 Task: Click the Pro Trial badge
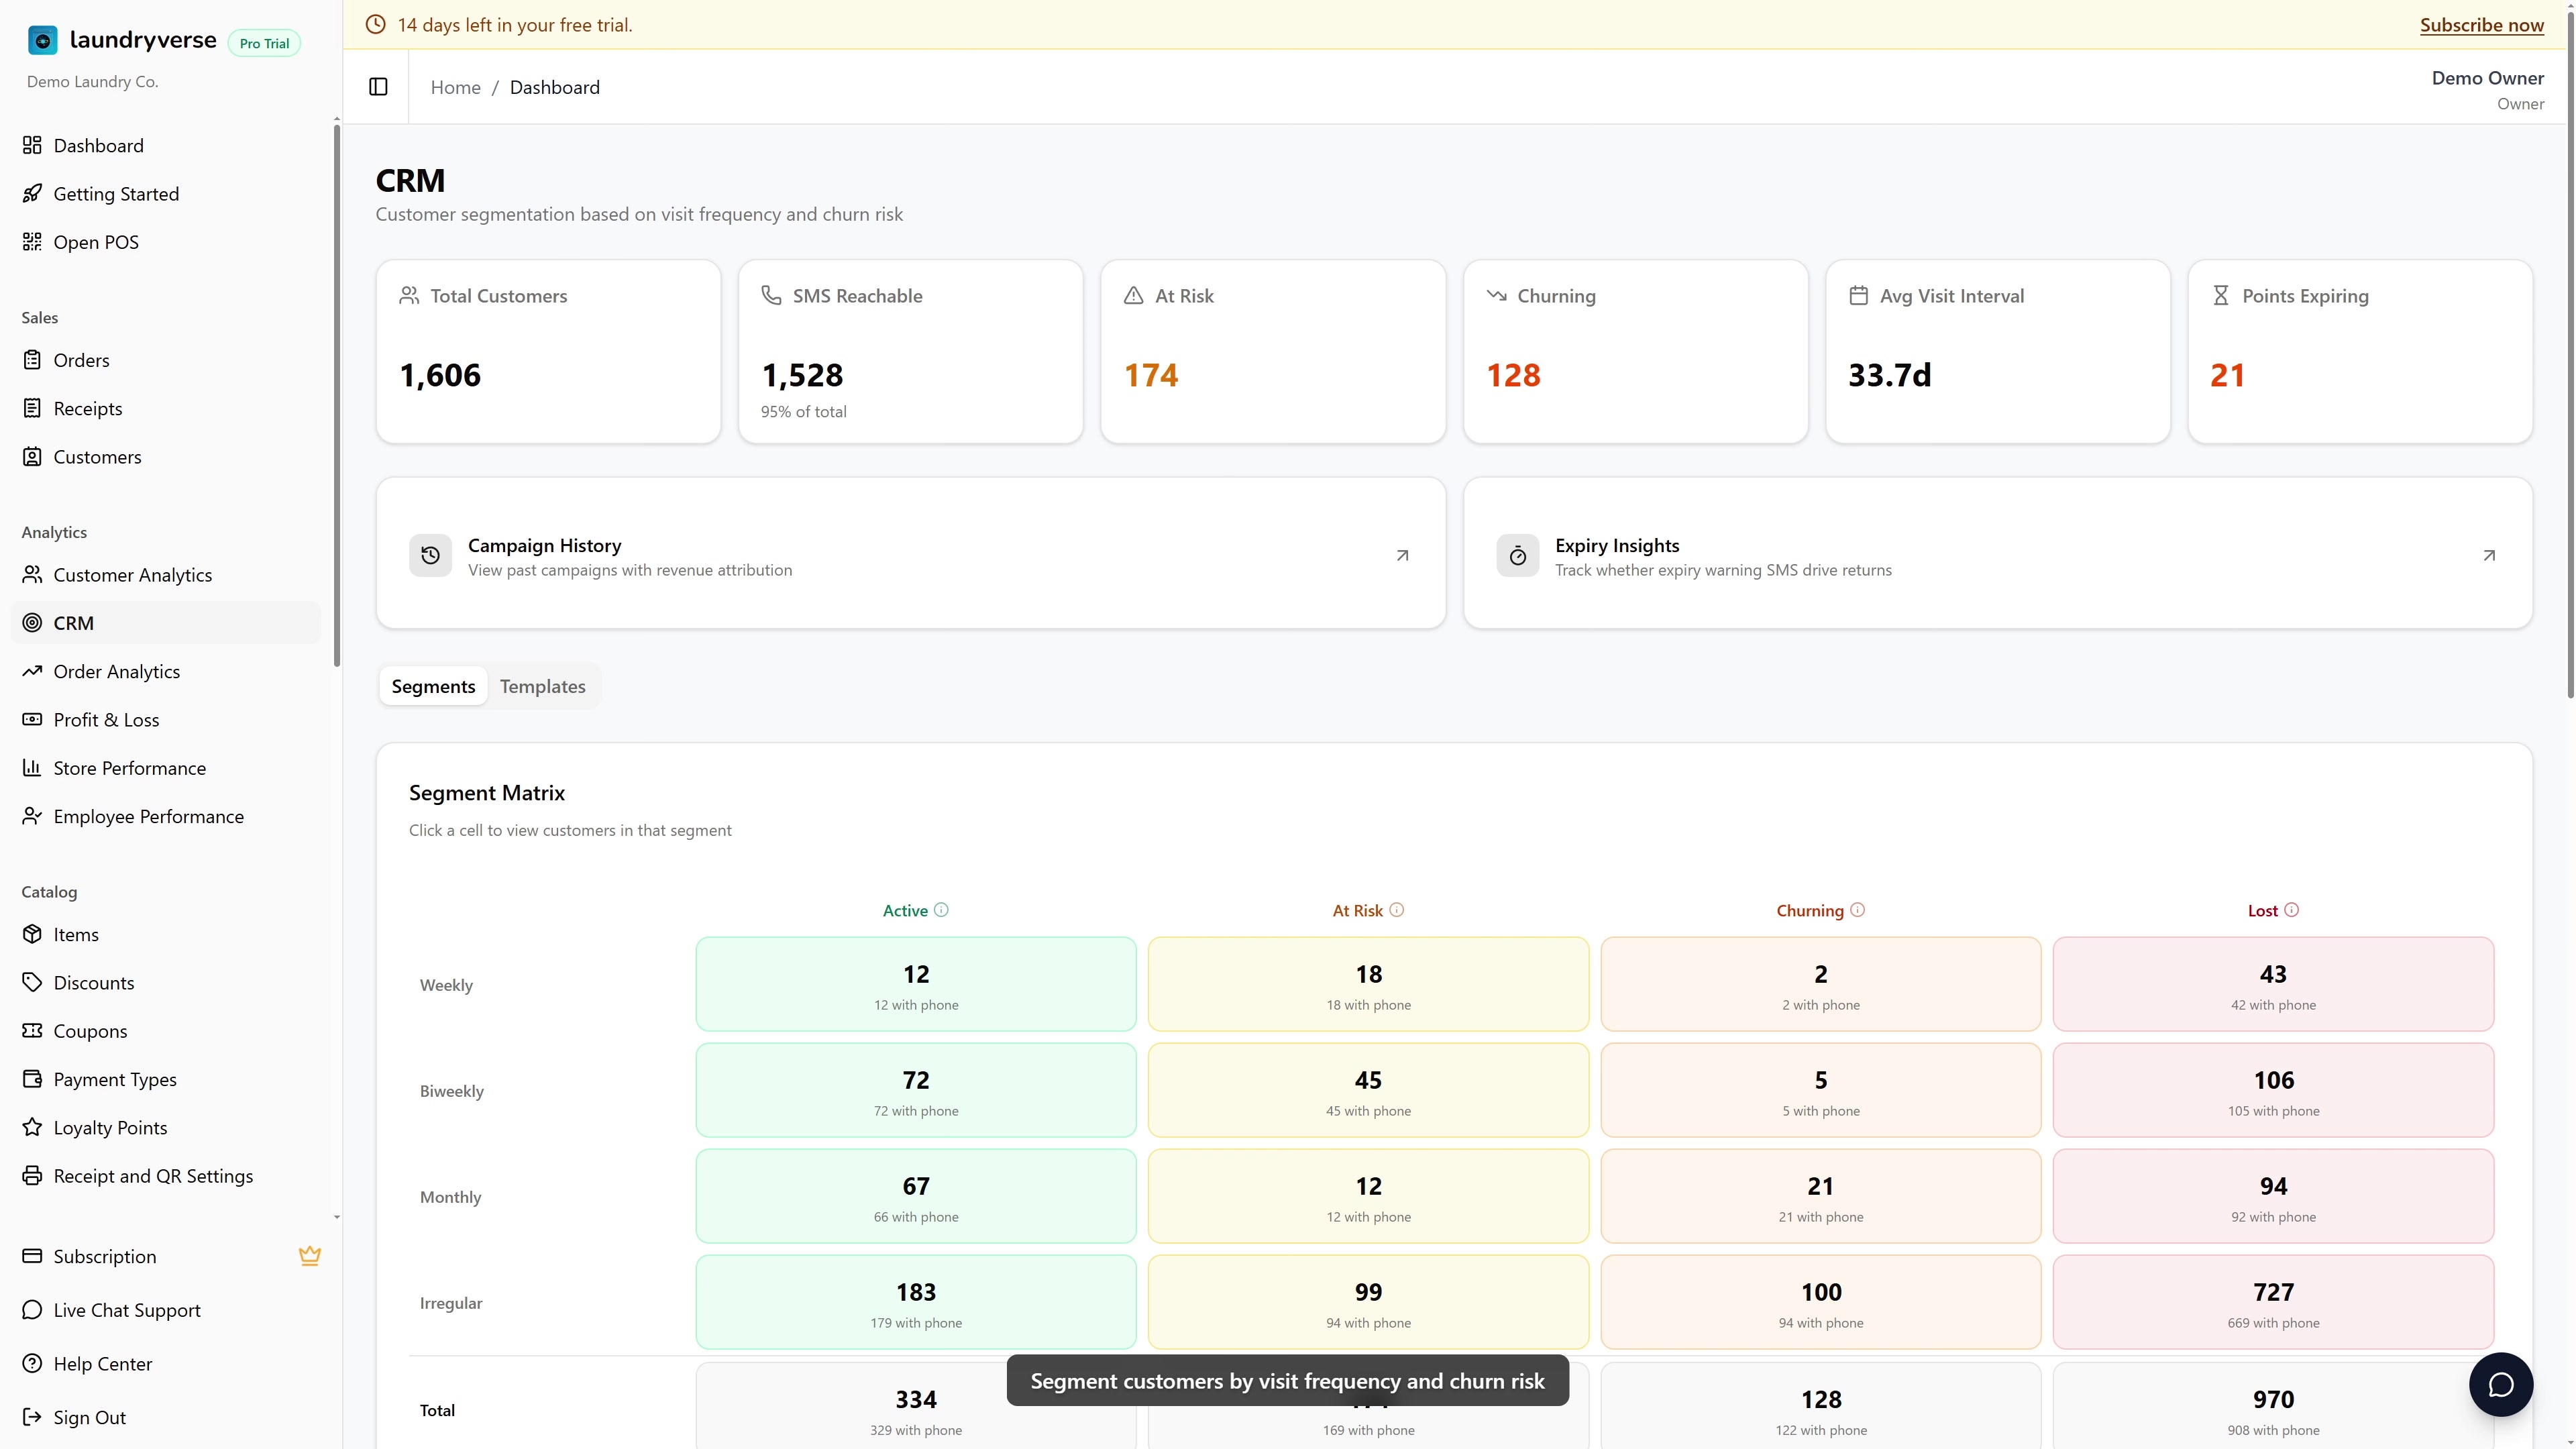click(x=264, y=43)
